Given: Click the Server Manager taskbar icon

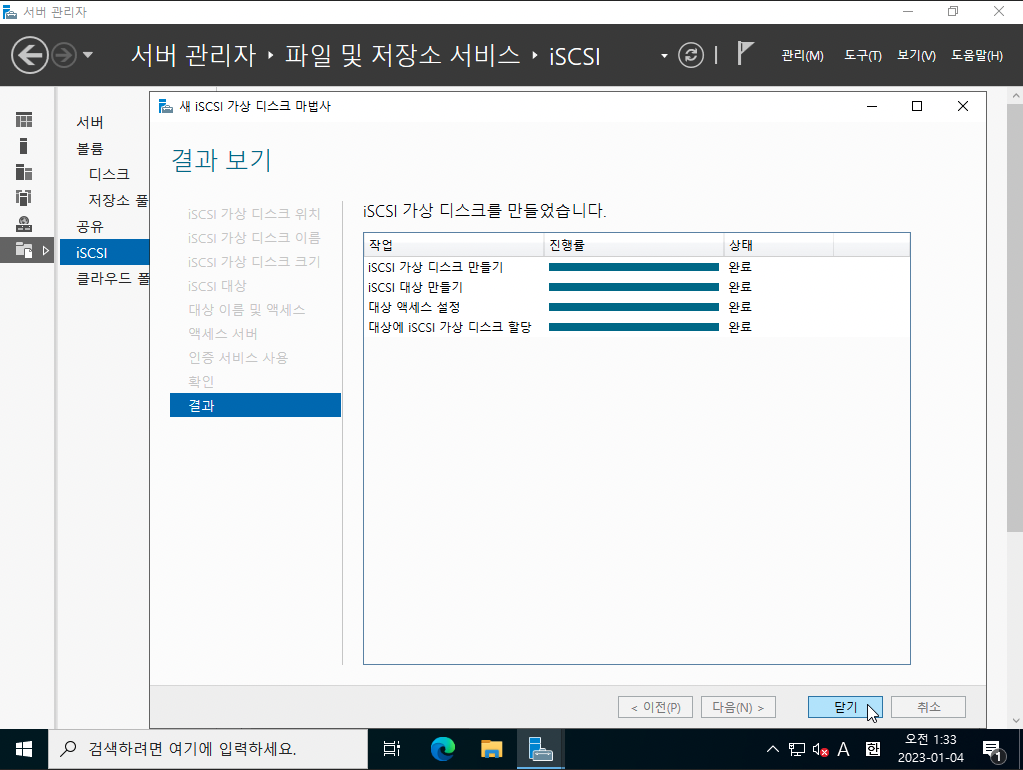Looking at the screenshot, I should [540, 749].
